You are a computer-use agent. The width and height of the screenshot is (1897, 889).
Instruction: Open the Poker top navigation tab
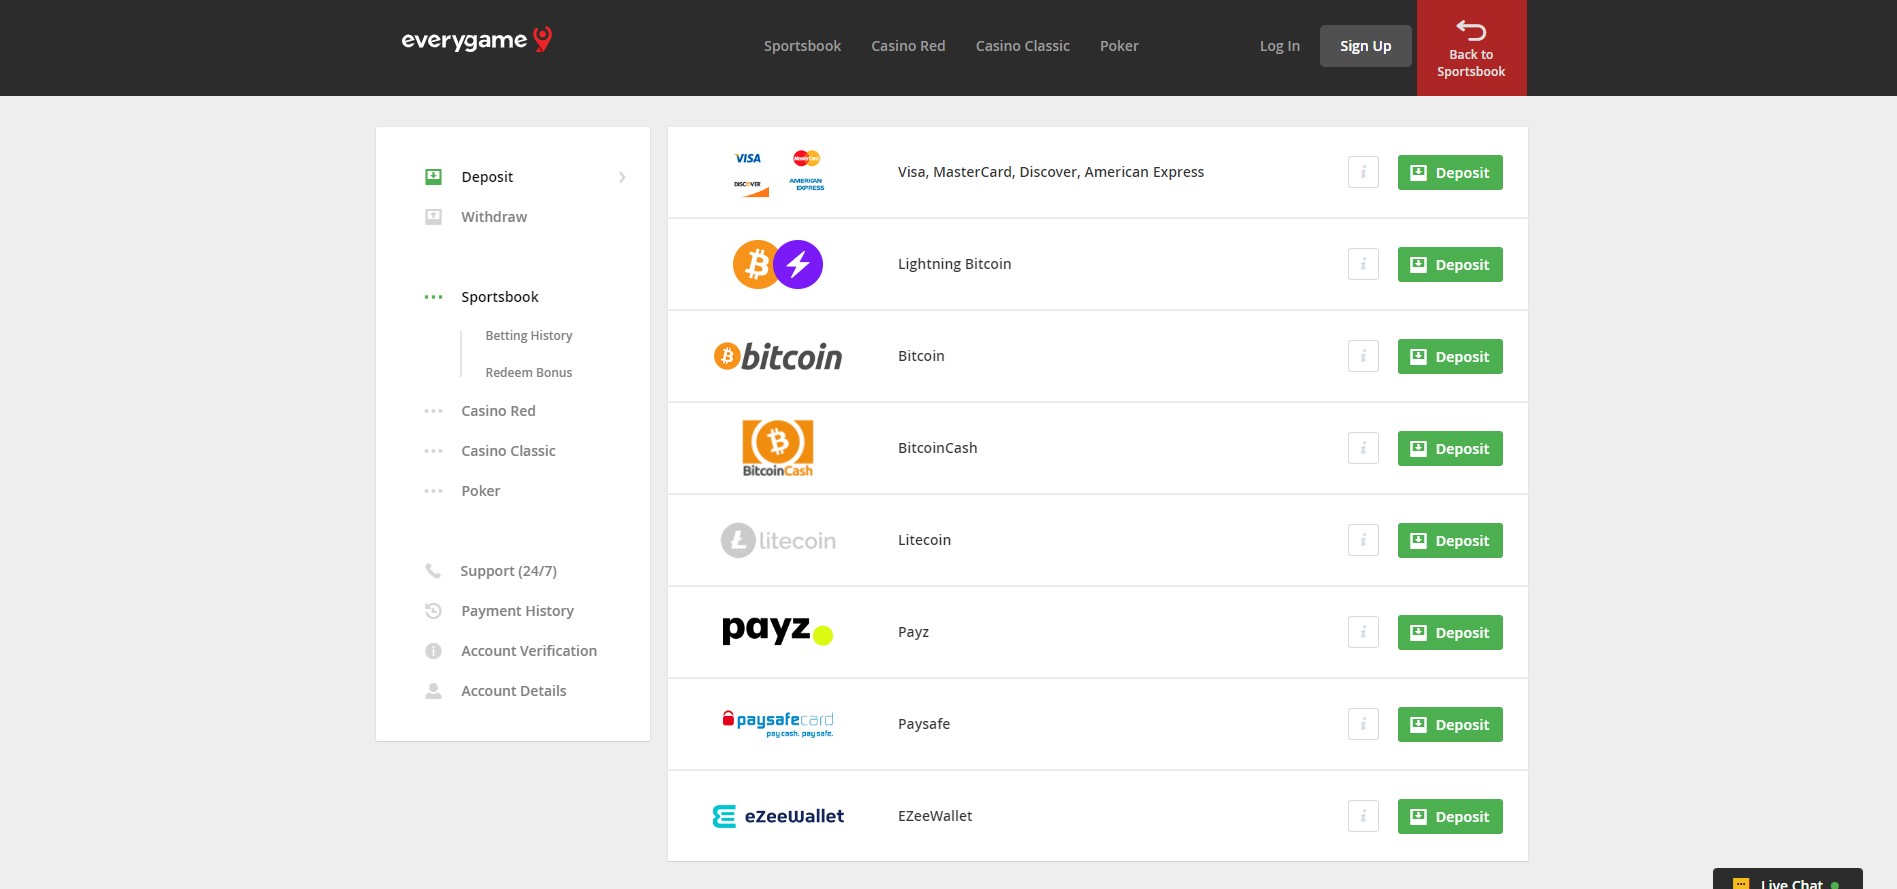click(x=1119, y=46)
